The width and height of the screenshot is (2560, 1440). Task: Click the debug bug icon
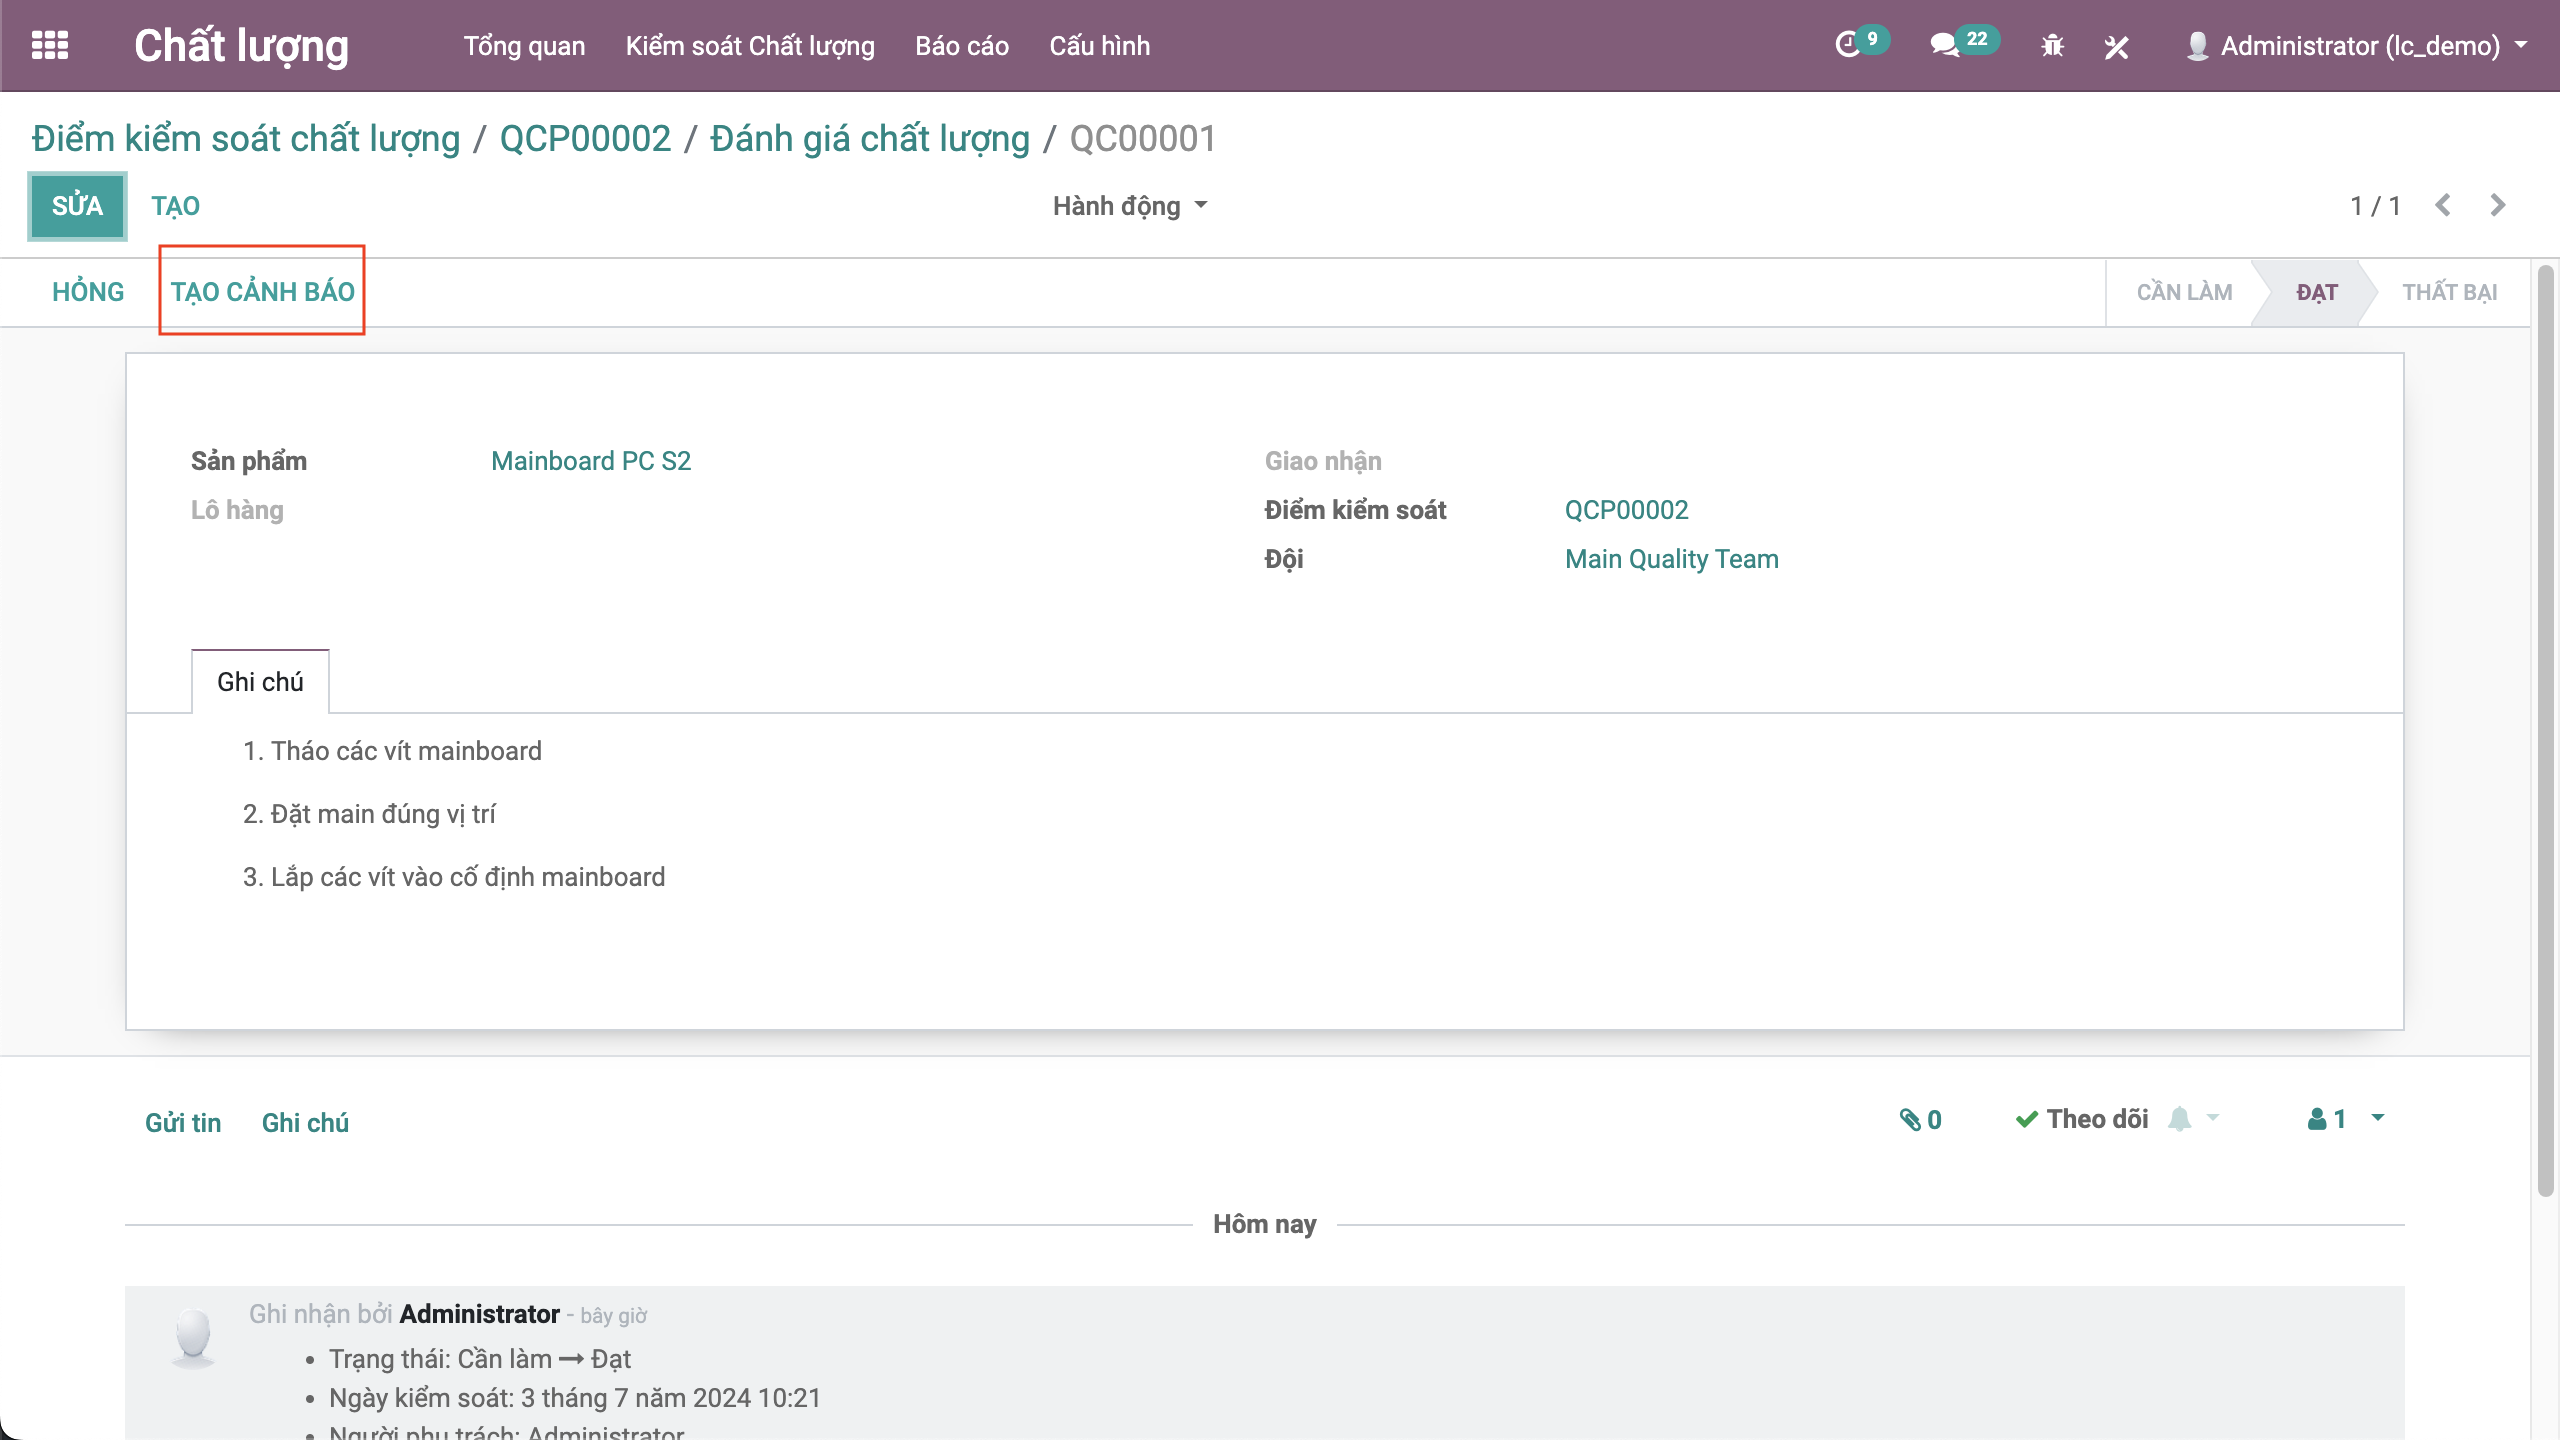[2052, 46]
